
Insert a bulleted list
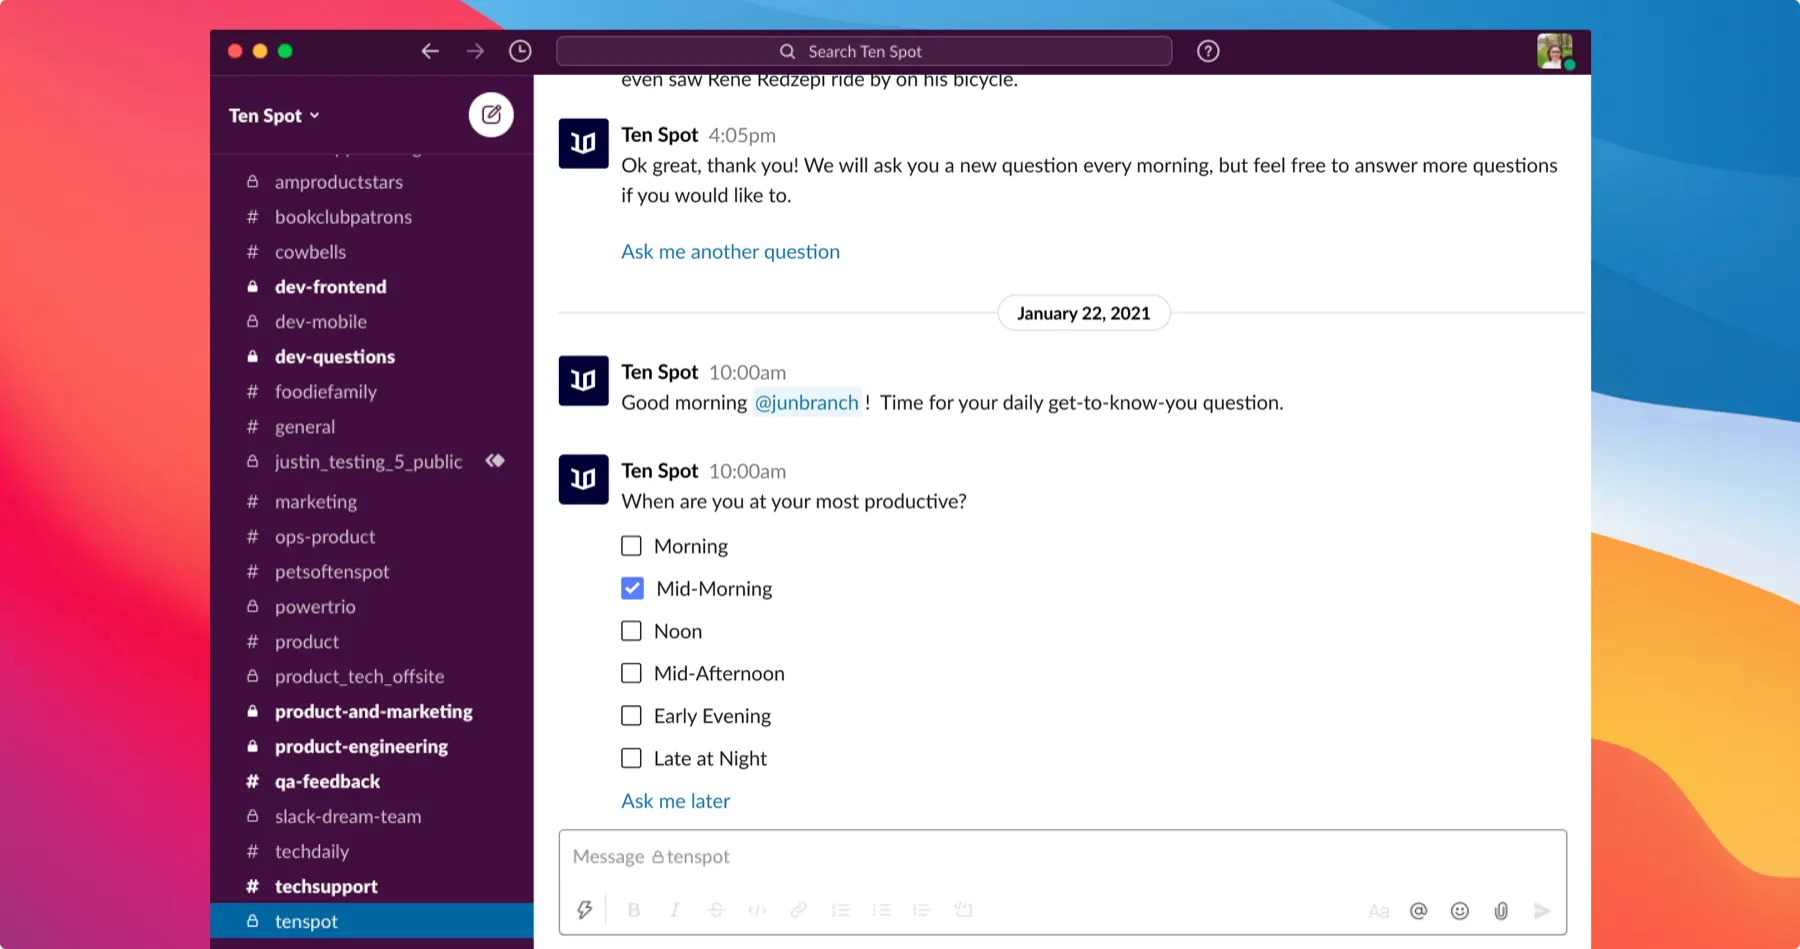coord(881,910)
